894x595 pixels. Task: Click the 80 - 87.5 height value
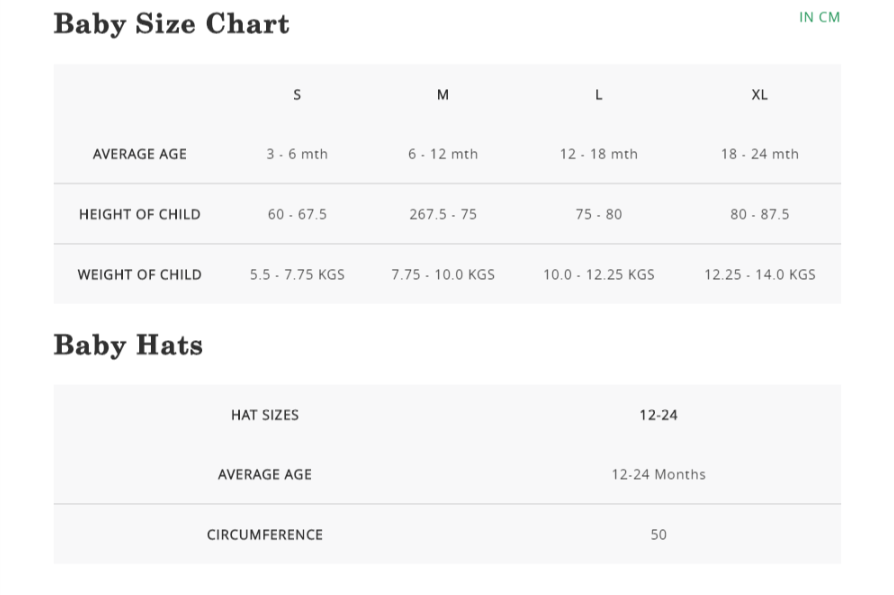(x=760, y=214)
